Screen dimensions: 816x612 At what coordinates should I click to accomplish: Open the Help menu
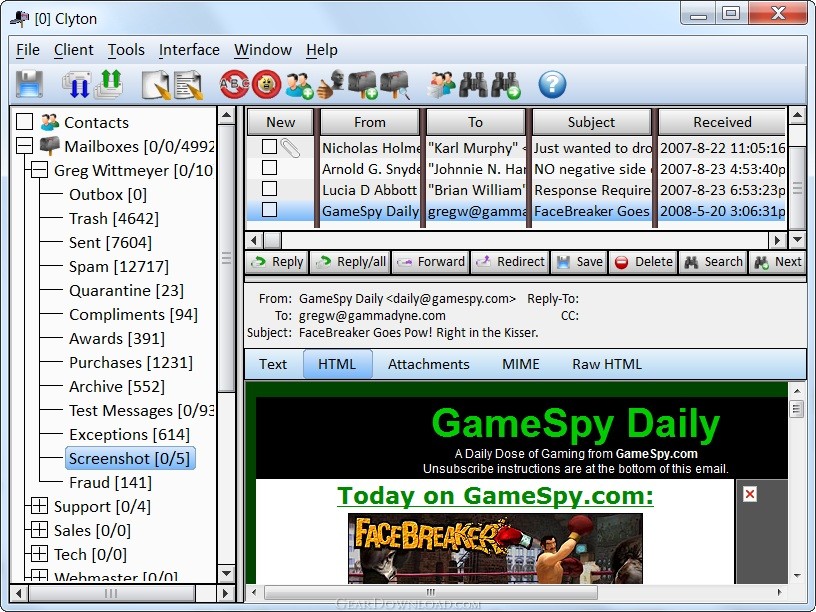point(322,50)
